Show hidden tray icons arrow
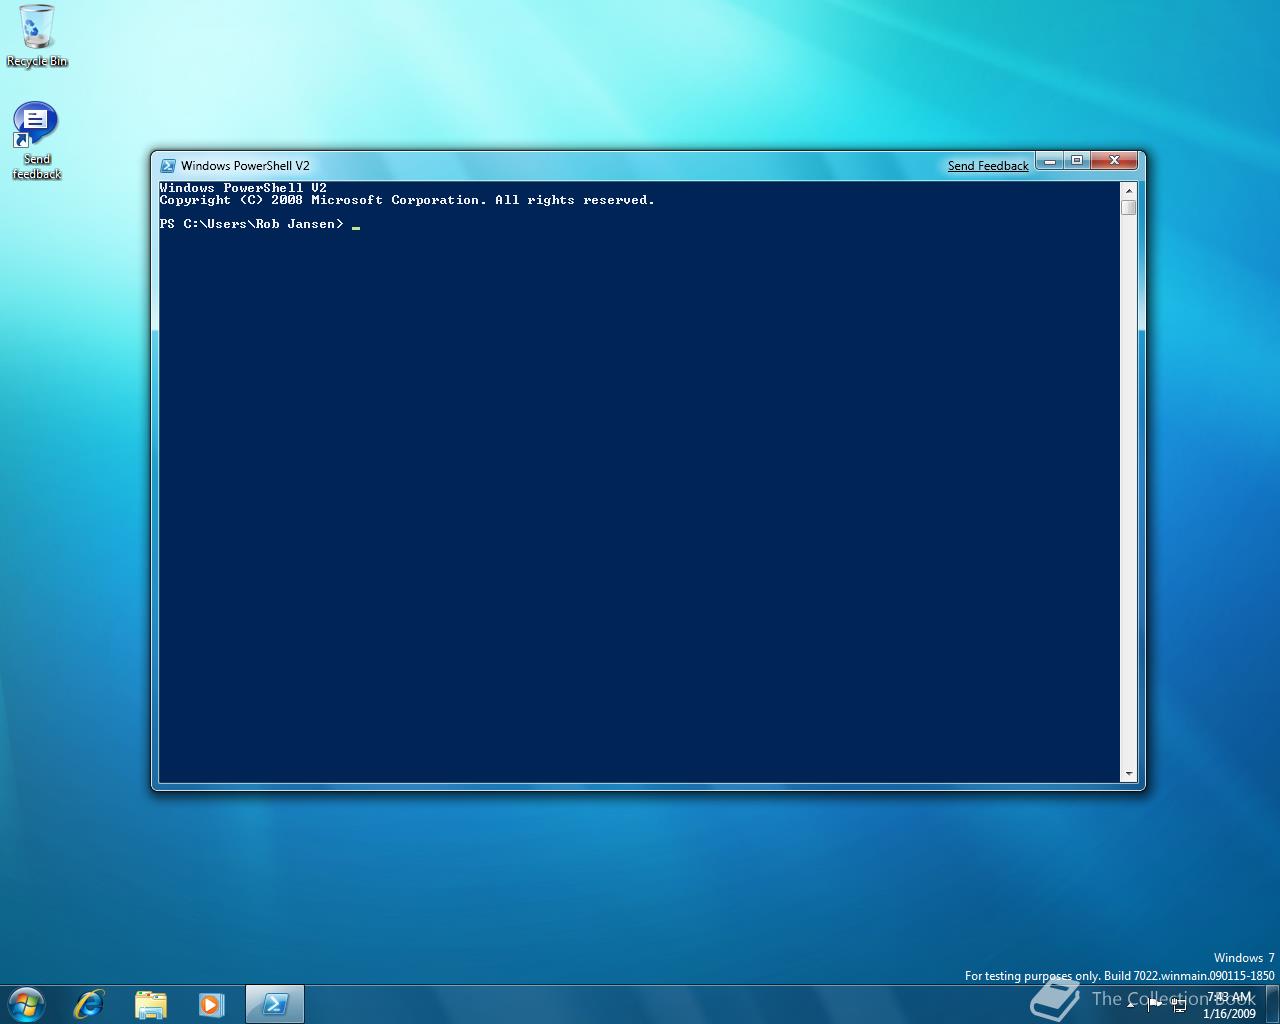1280x1024 pixels. coord(1131,1006)
